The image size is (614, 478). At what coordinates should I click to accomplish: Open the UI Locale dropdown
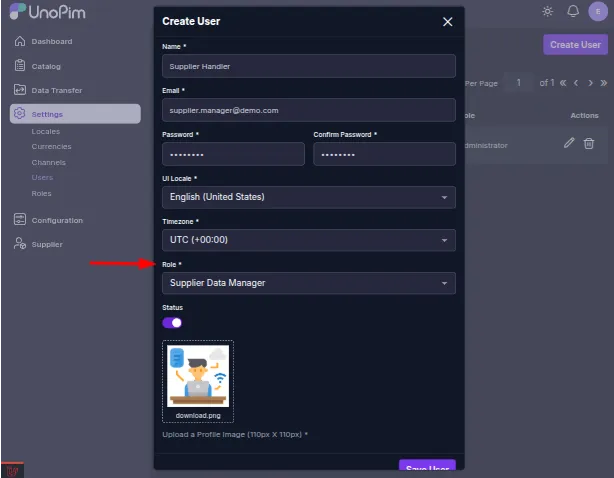point(309,197)
